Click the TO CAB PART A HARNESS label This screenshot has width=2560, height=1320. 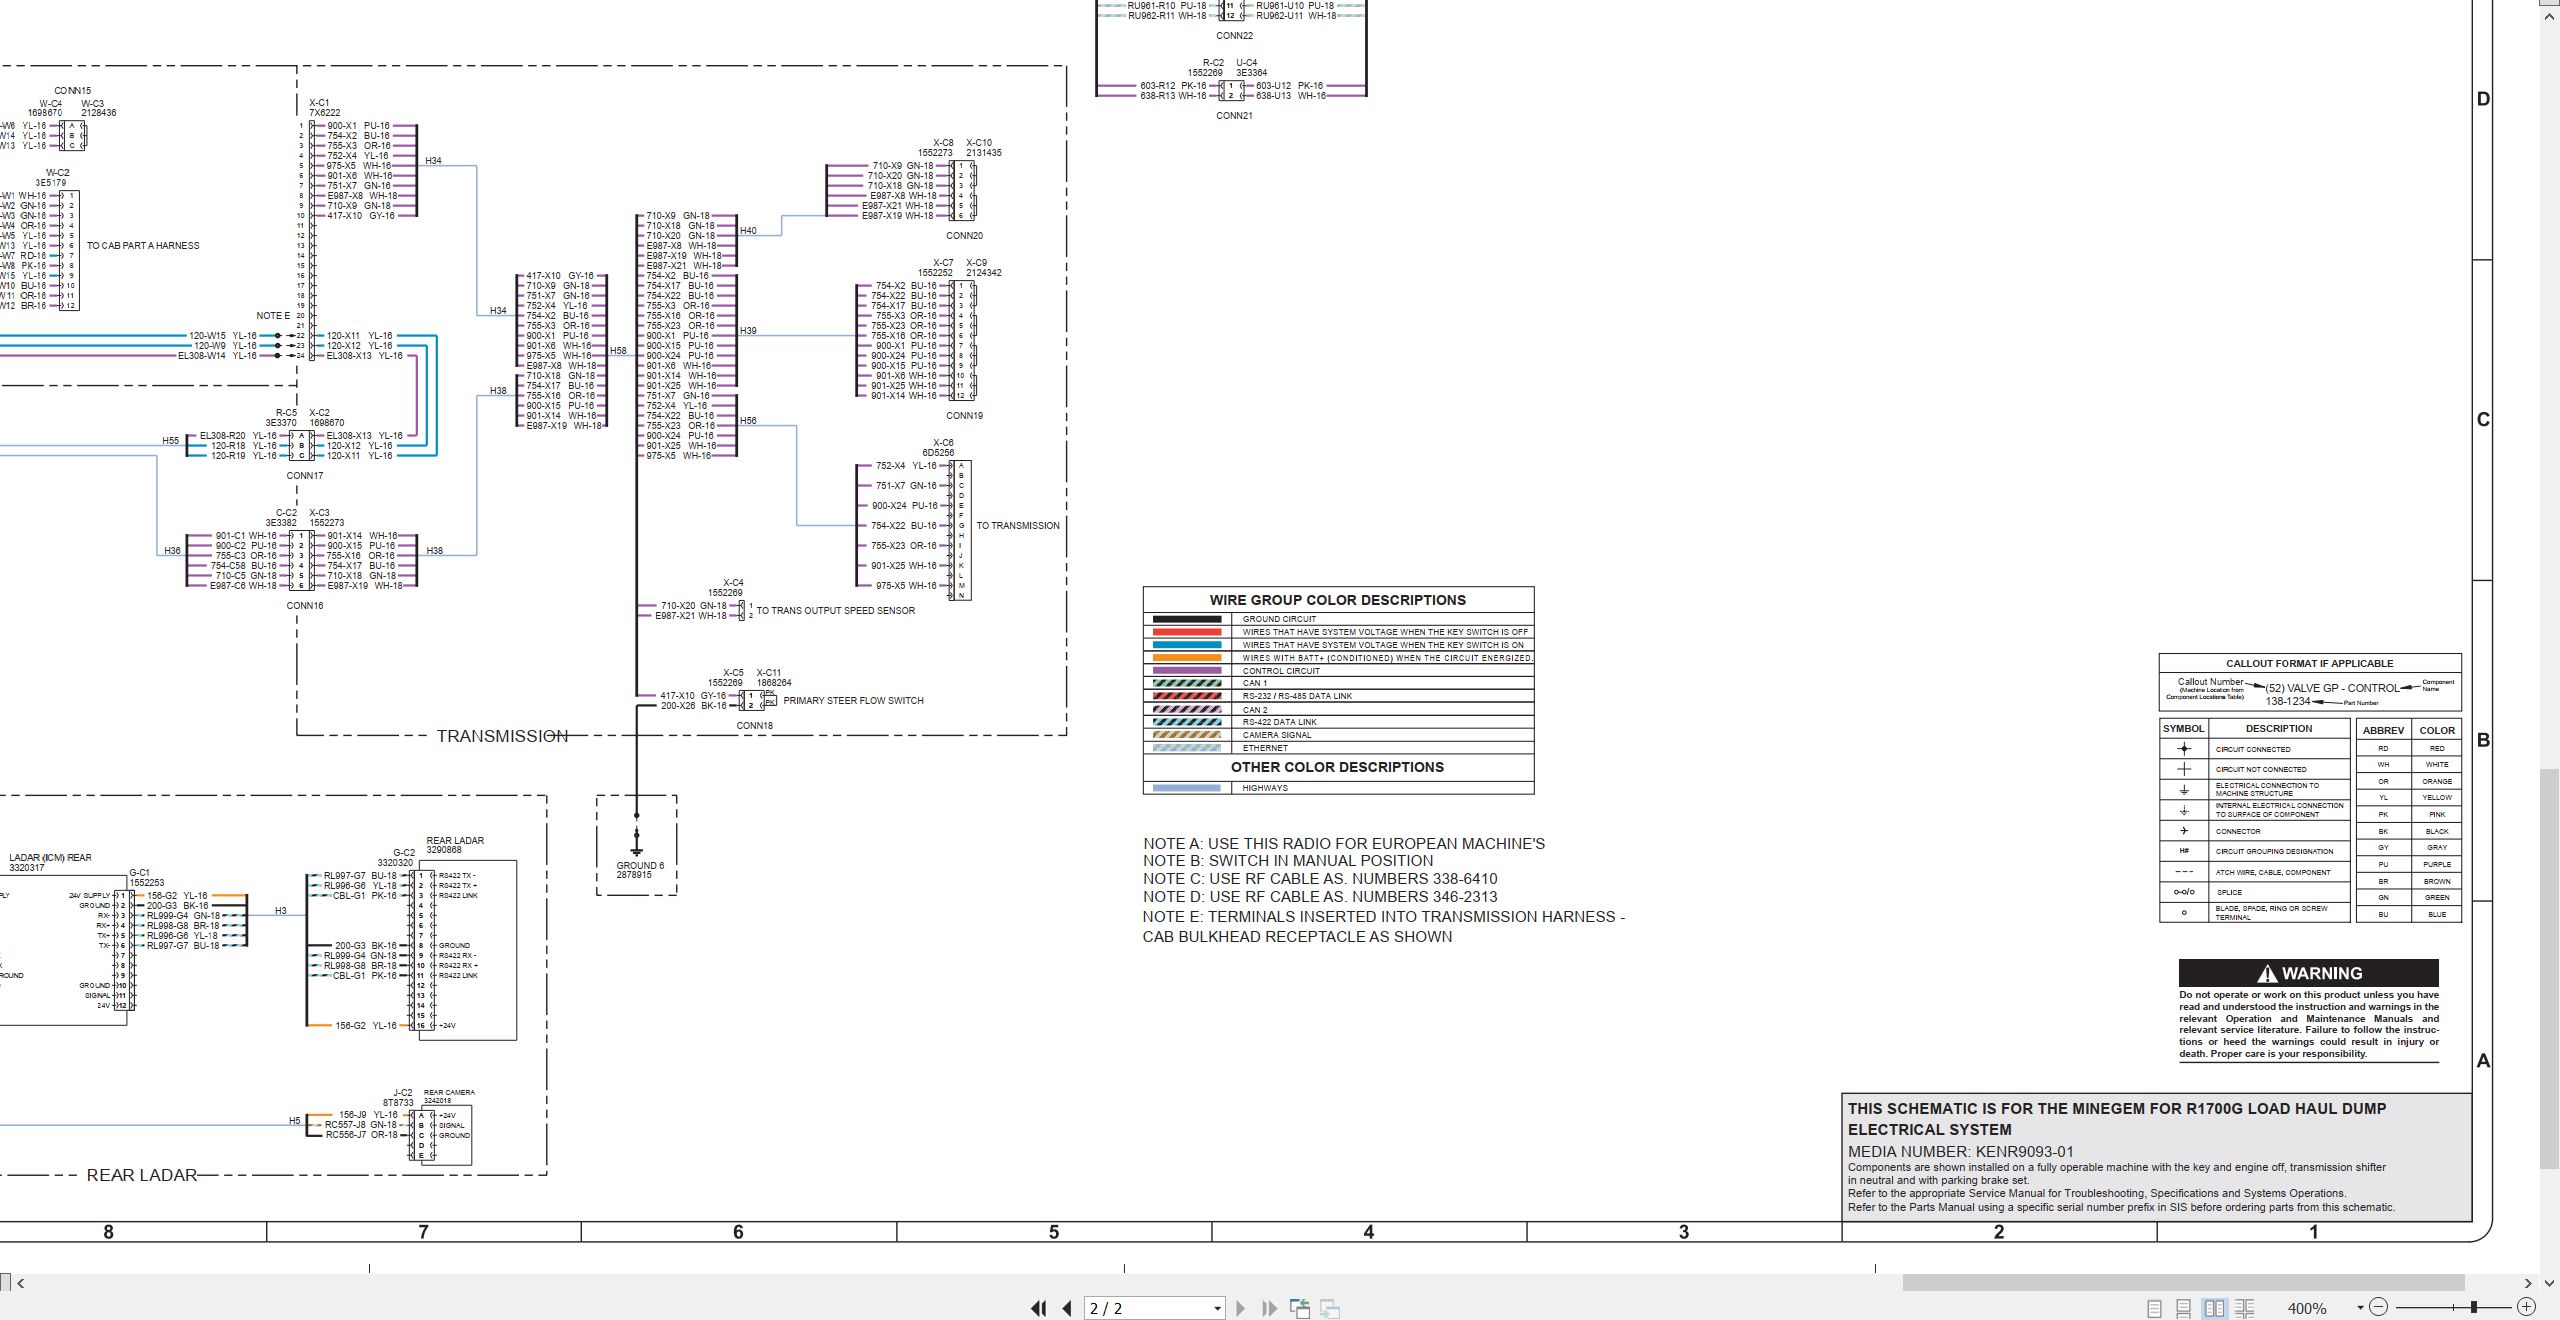point(143,246)
